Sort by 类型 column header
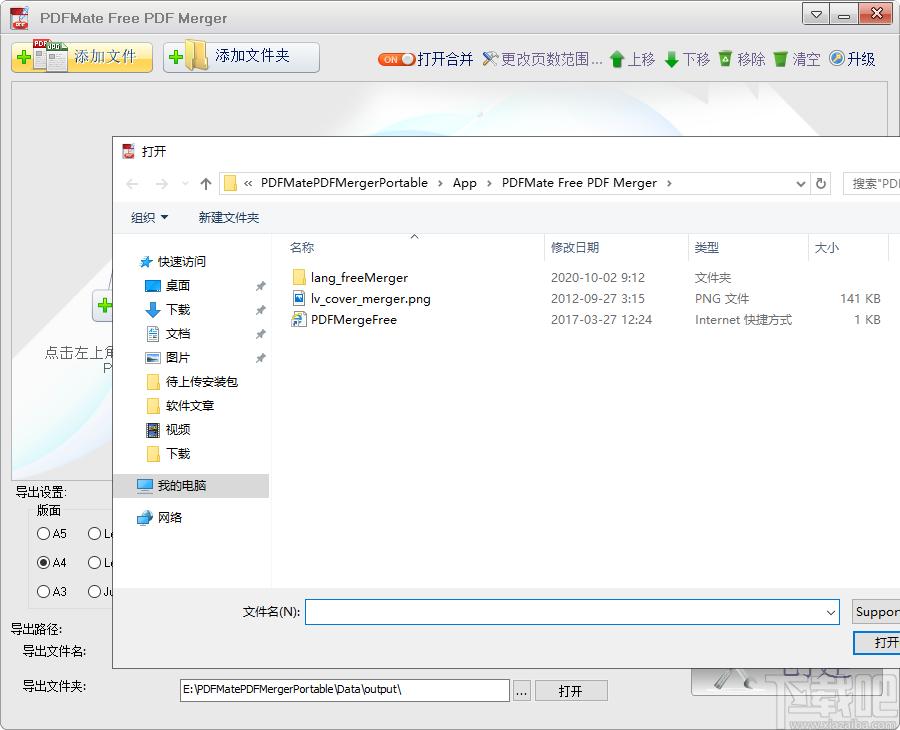The height and width of the screenshot is (730, 900). 706,247
